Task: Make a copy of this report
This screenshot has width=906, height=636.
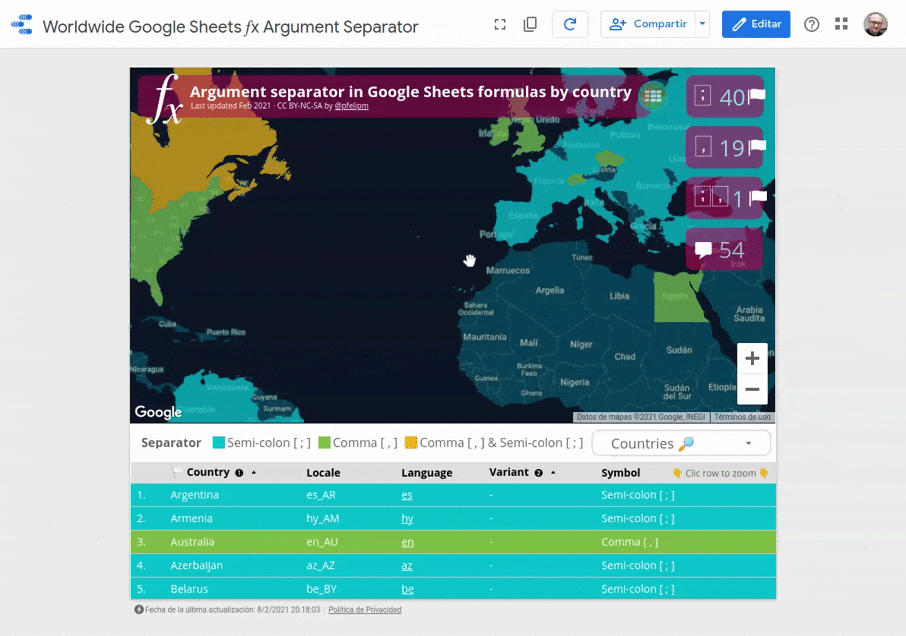Action: (530, 24)
